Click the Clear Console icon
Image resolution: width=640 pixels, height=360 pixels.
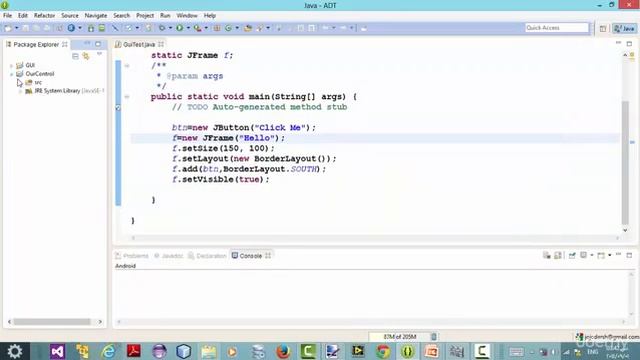tap(547, 256)
